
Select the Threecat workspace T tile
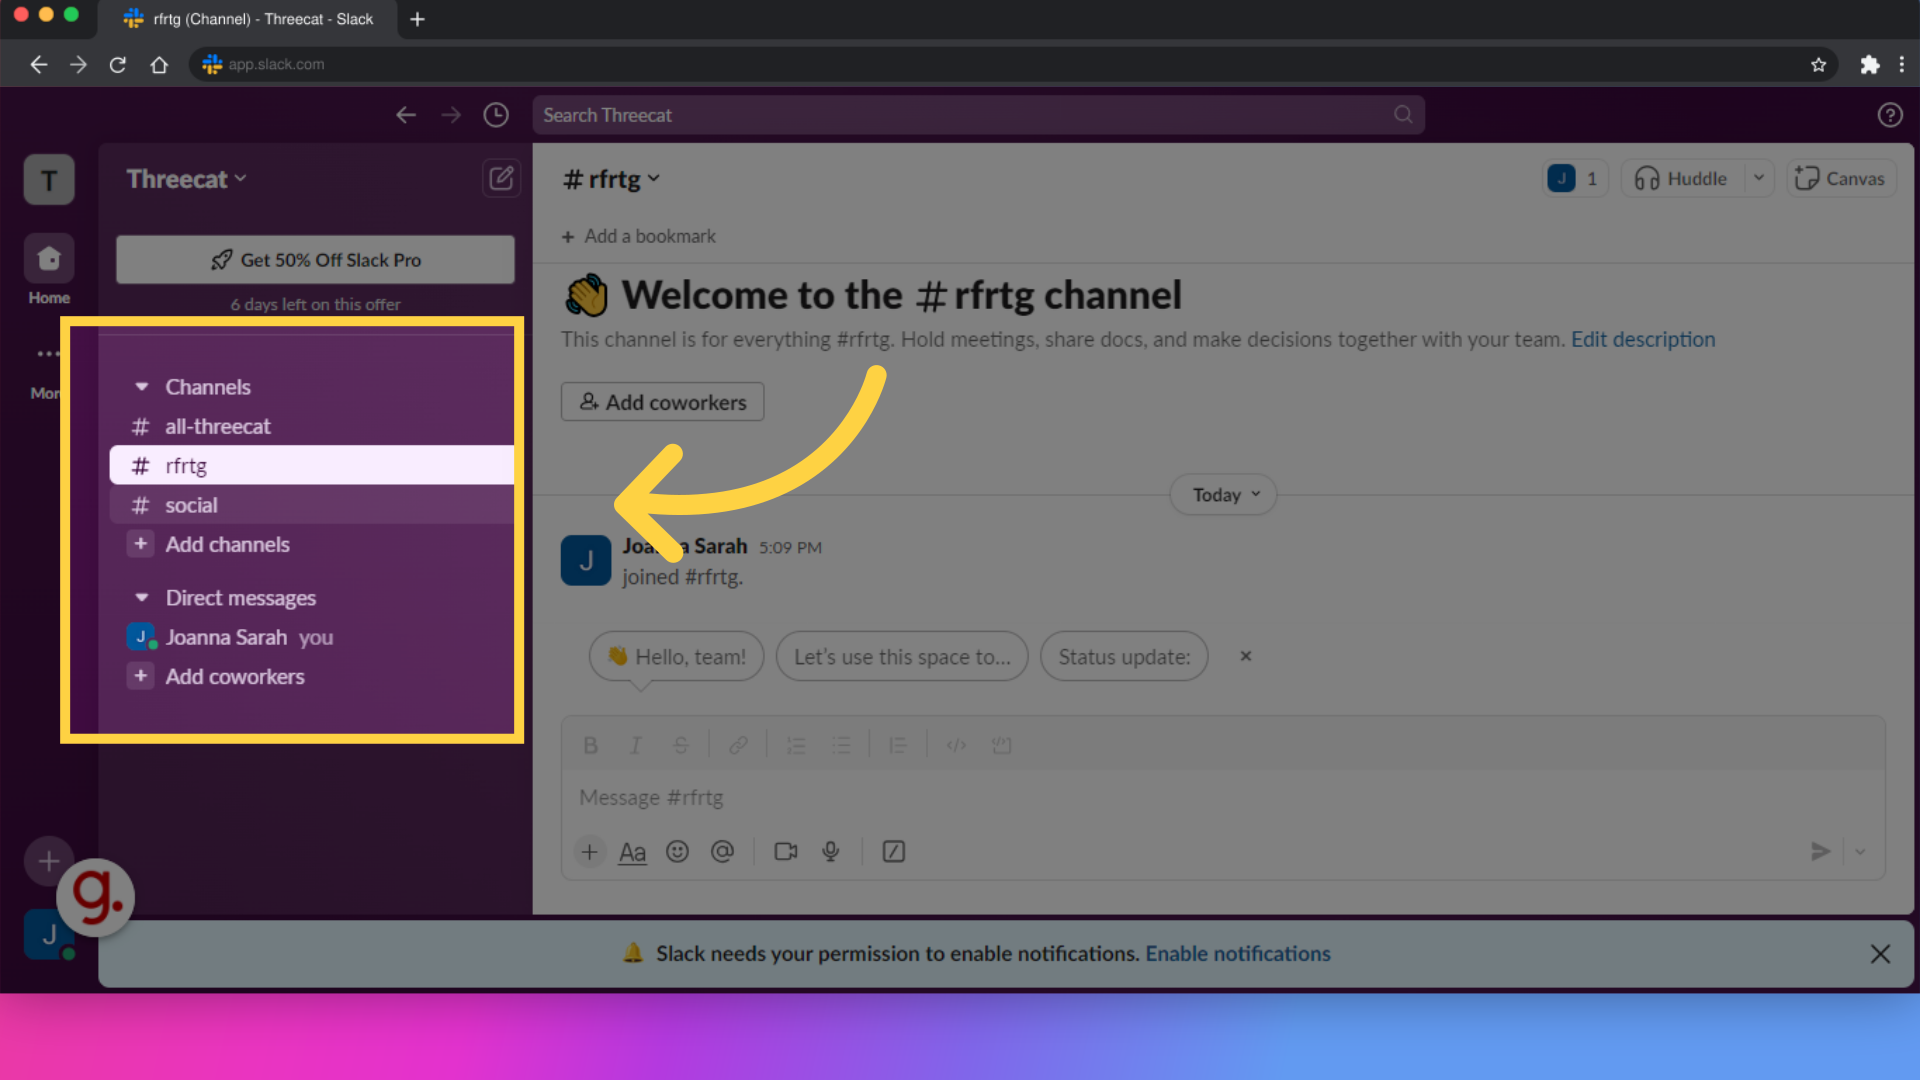pyautogui.click(x=49, y=180)
